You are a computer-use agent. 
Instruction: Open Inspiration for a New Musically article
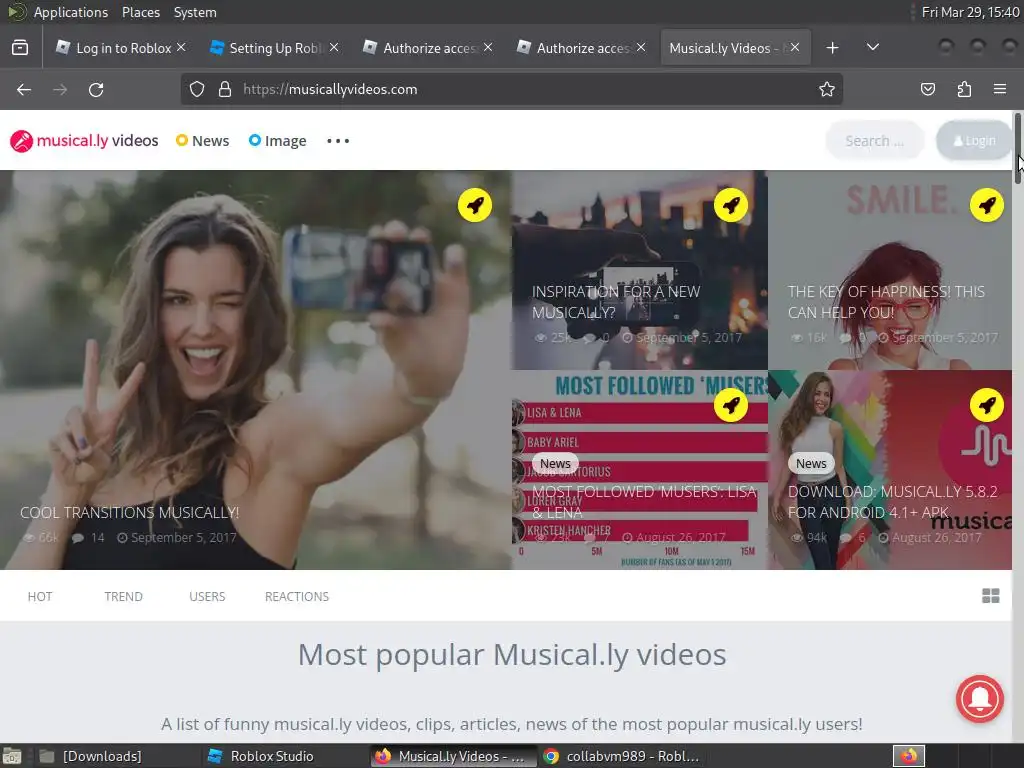616,302
